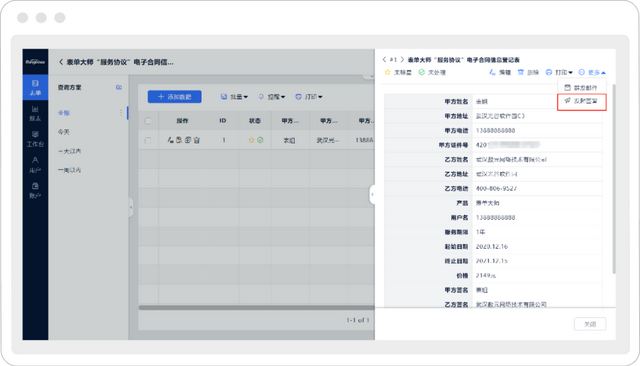Click the edit pencil icon in row 1
Screen dimensions: 640x366
point(171,140)
